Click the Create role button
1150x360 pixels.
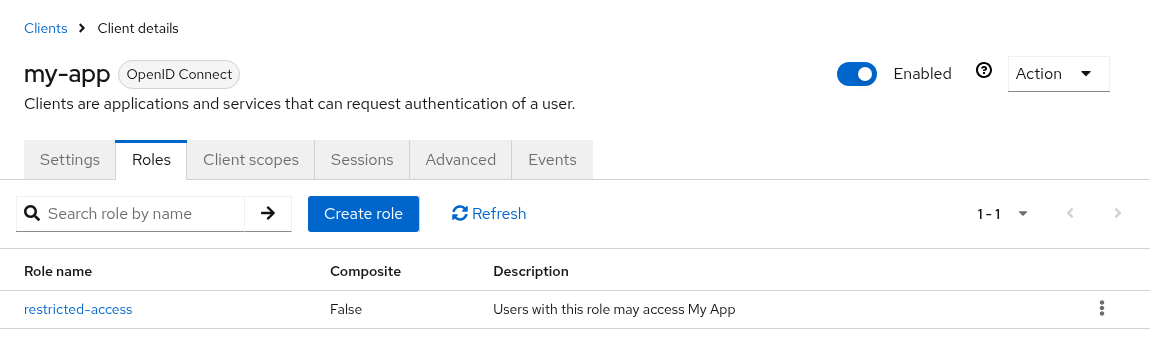point(363,213)
